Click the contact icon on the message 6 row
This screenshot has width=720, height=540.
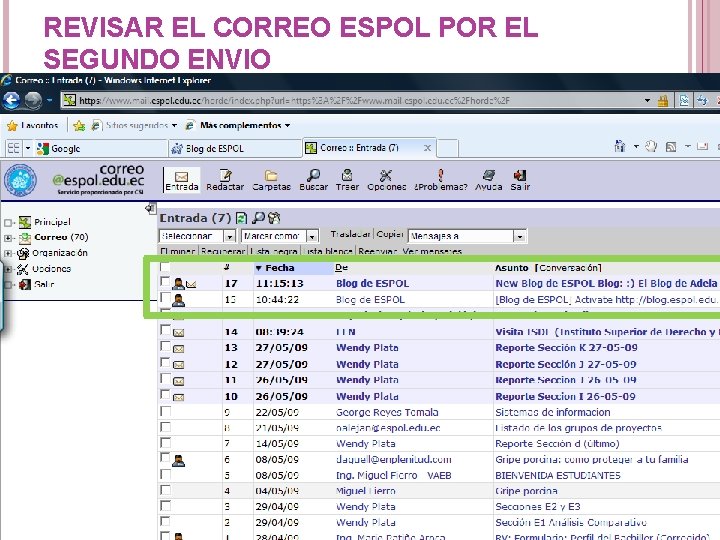point(178,460)
